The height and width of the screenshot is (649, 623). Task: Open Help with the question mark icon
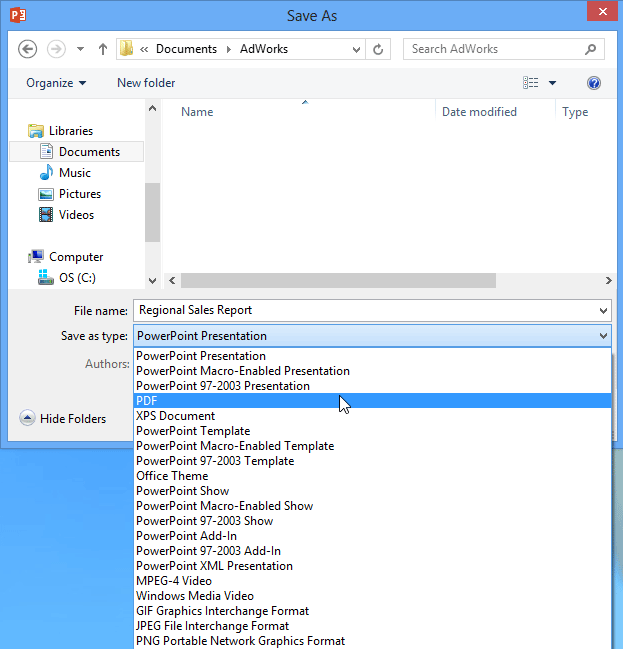594,83
